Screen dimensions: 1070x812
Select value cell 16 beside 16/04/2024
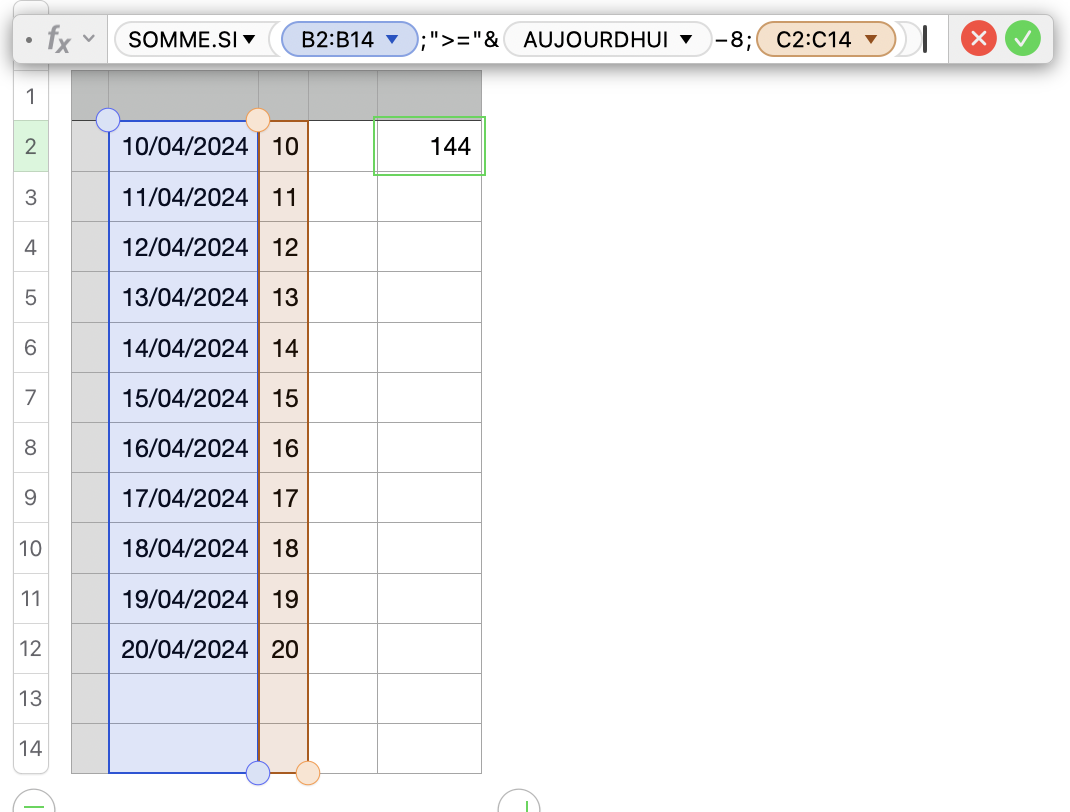click(284, 448)
